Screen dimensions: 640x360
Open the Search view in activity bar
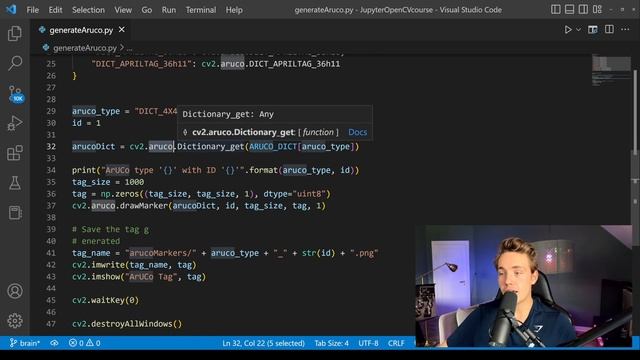click(x=15, y=63)
